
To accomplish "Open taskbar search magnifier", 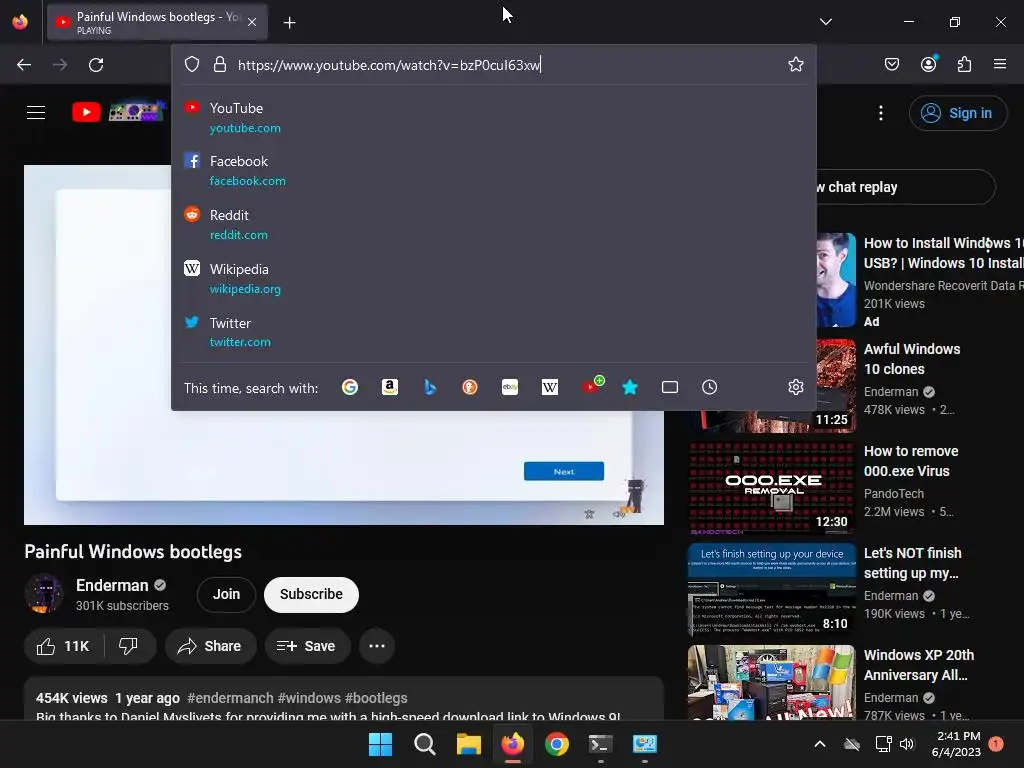I will pyautogui.click(x=424, y=744).
